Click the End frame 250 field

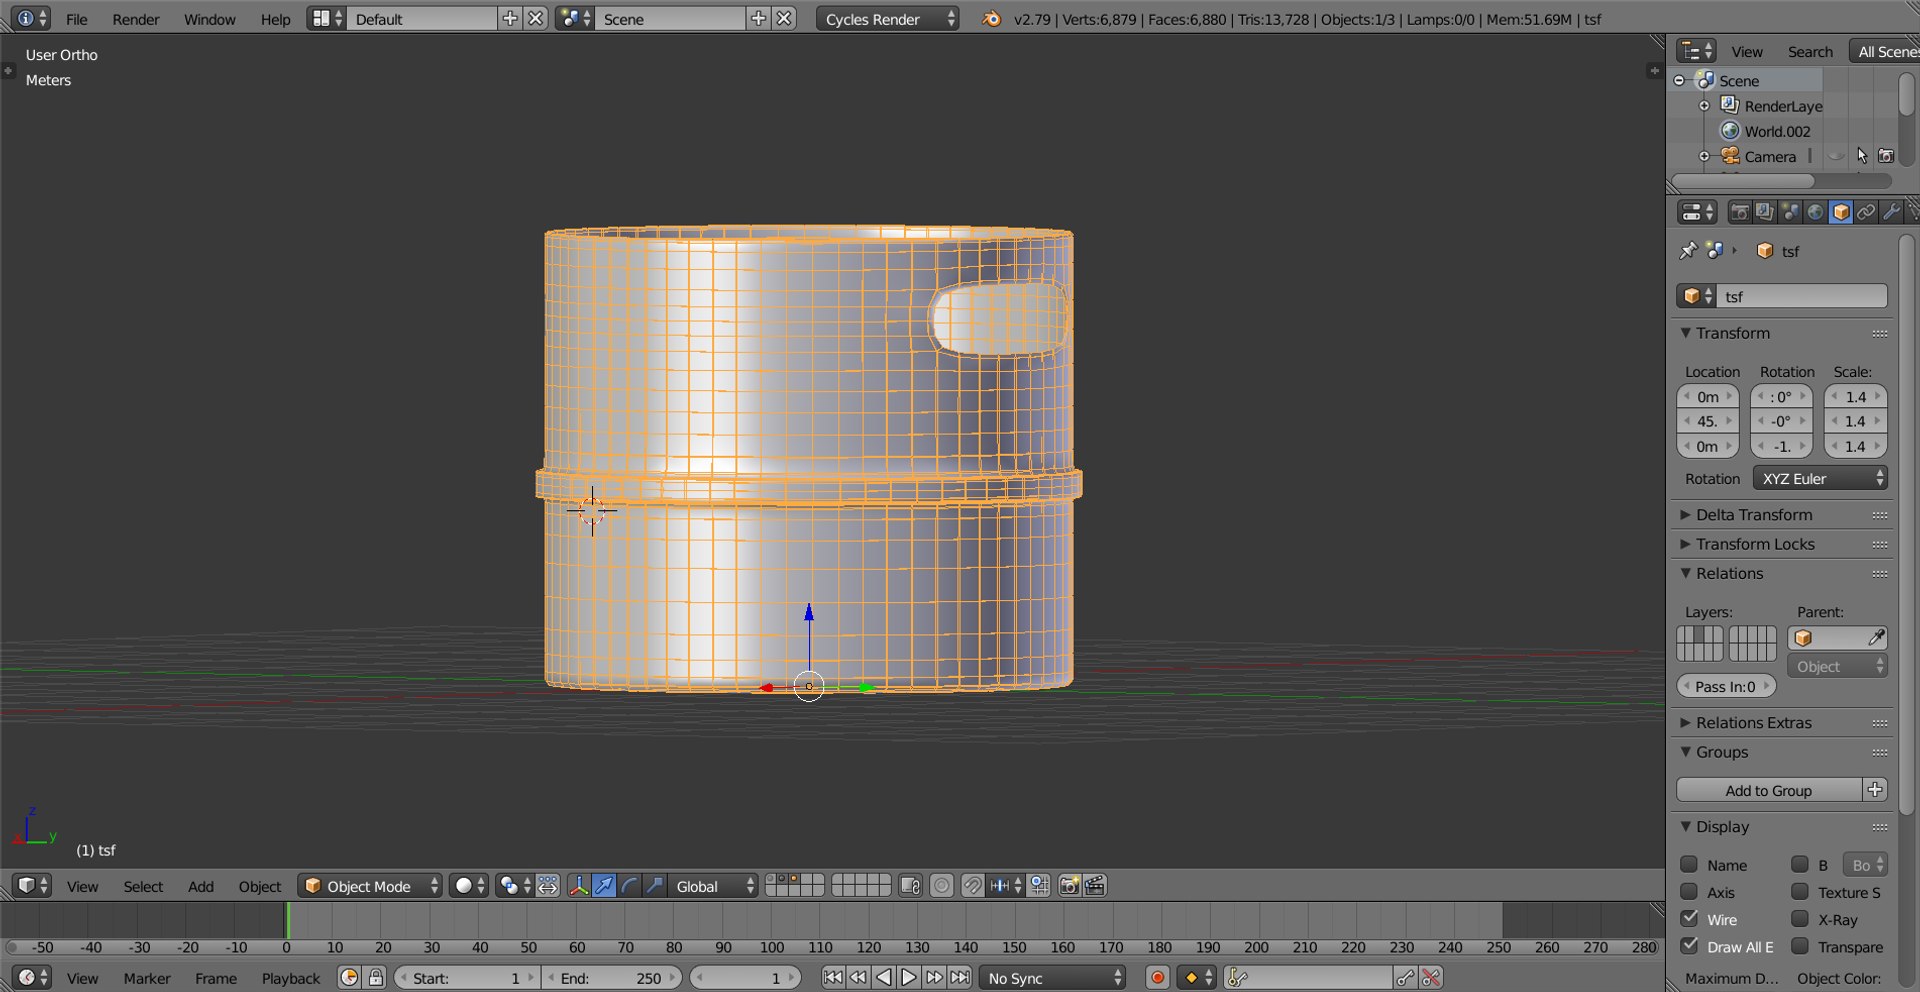tap(613, 978)
